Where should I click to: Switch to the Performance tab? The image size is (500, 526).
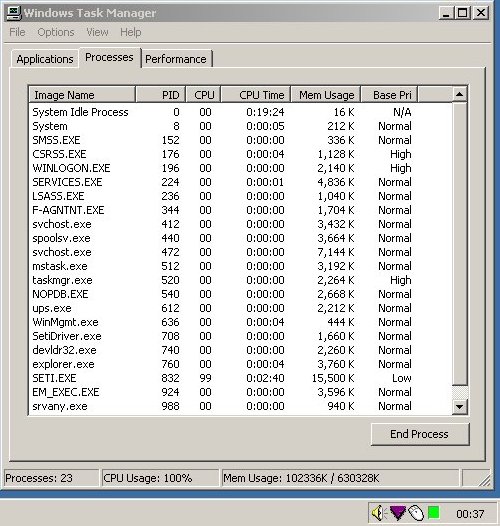click(176, 59)
